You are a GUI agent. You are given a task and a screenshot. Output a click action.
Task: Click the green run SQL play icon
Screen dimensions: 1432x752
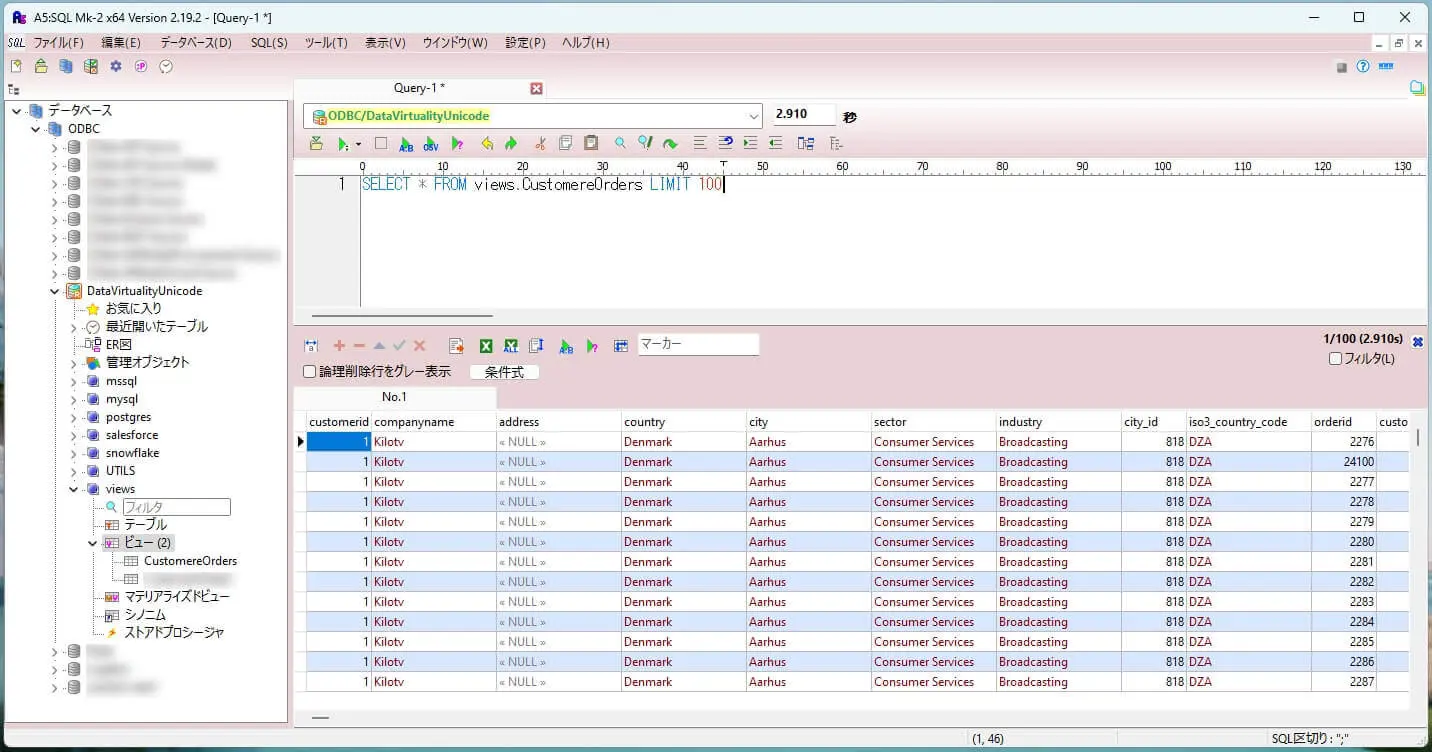(x=343, y=144)
